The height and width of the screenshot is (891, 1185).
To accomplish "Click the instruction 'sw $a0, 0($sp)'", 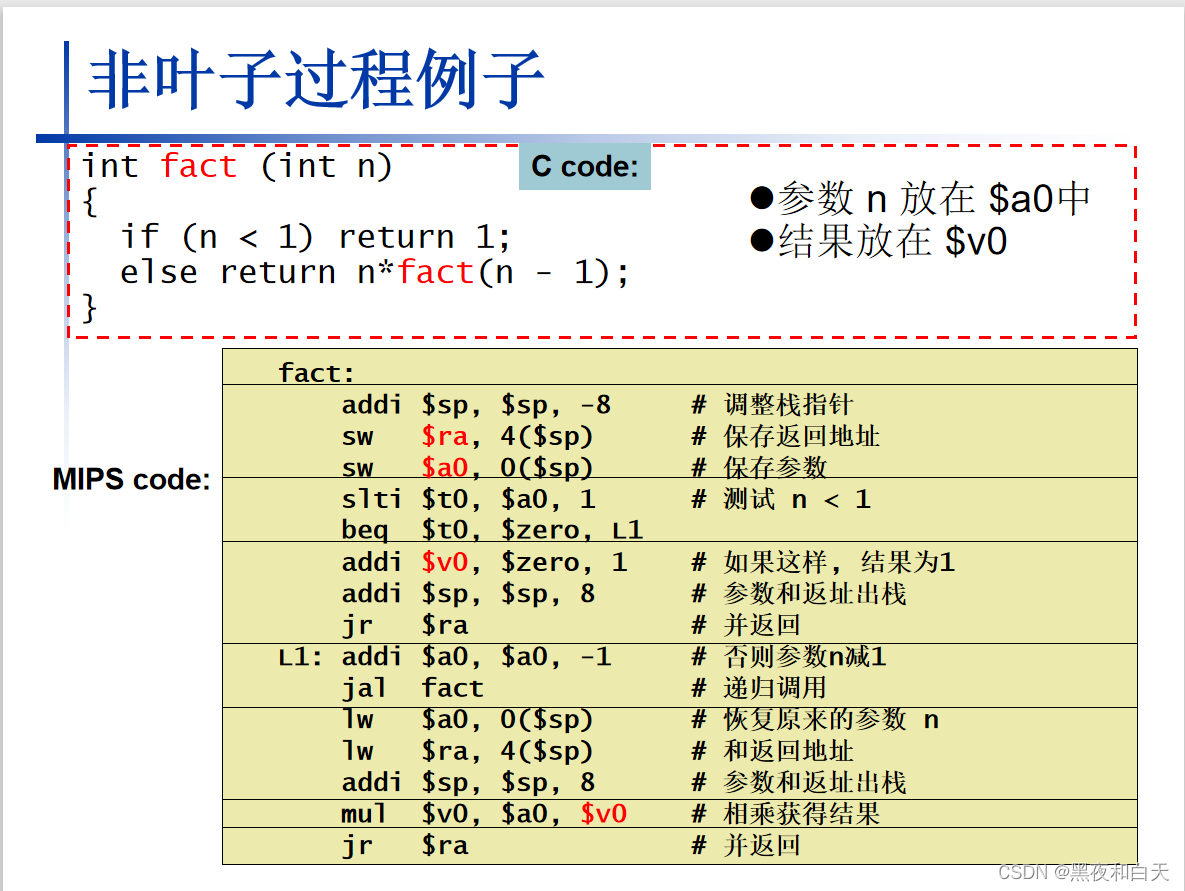I will click(x=467, y=468).
